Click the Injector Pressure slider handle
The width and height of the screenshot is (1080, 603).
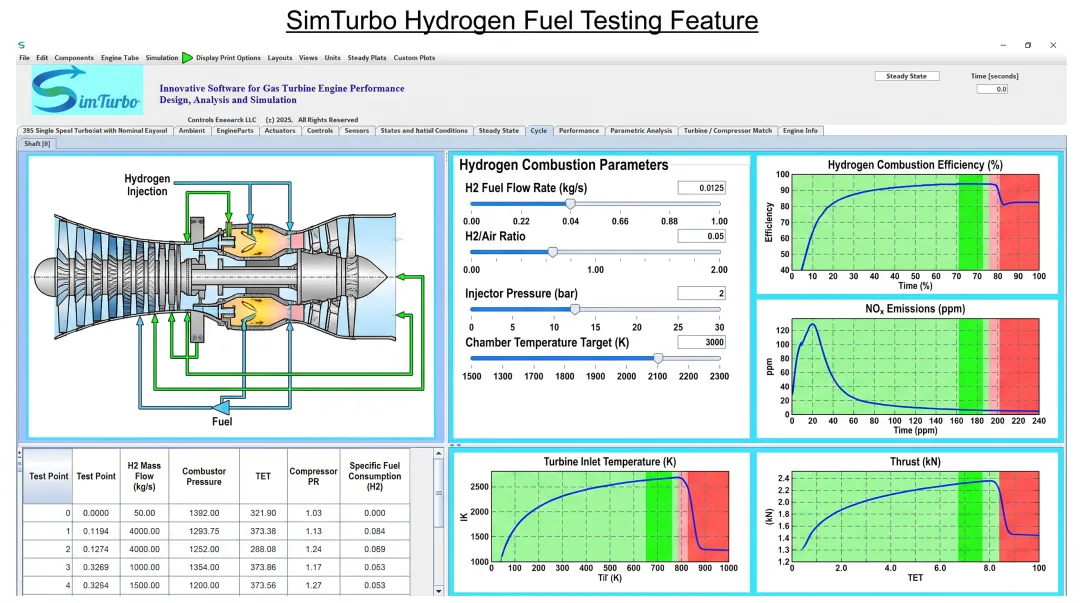(x=574, y=309)
